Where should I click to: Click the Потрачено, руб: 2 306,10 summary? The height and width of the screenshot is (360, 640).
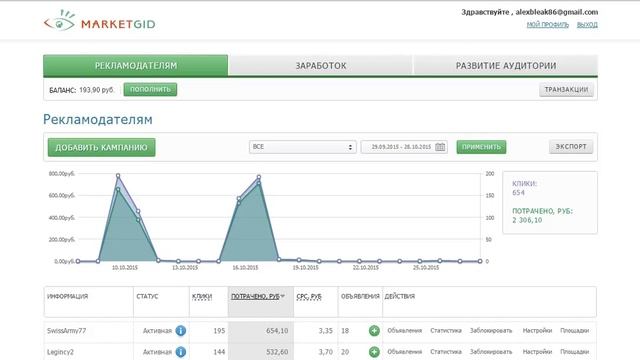(x=542, y=216)
